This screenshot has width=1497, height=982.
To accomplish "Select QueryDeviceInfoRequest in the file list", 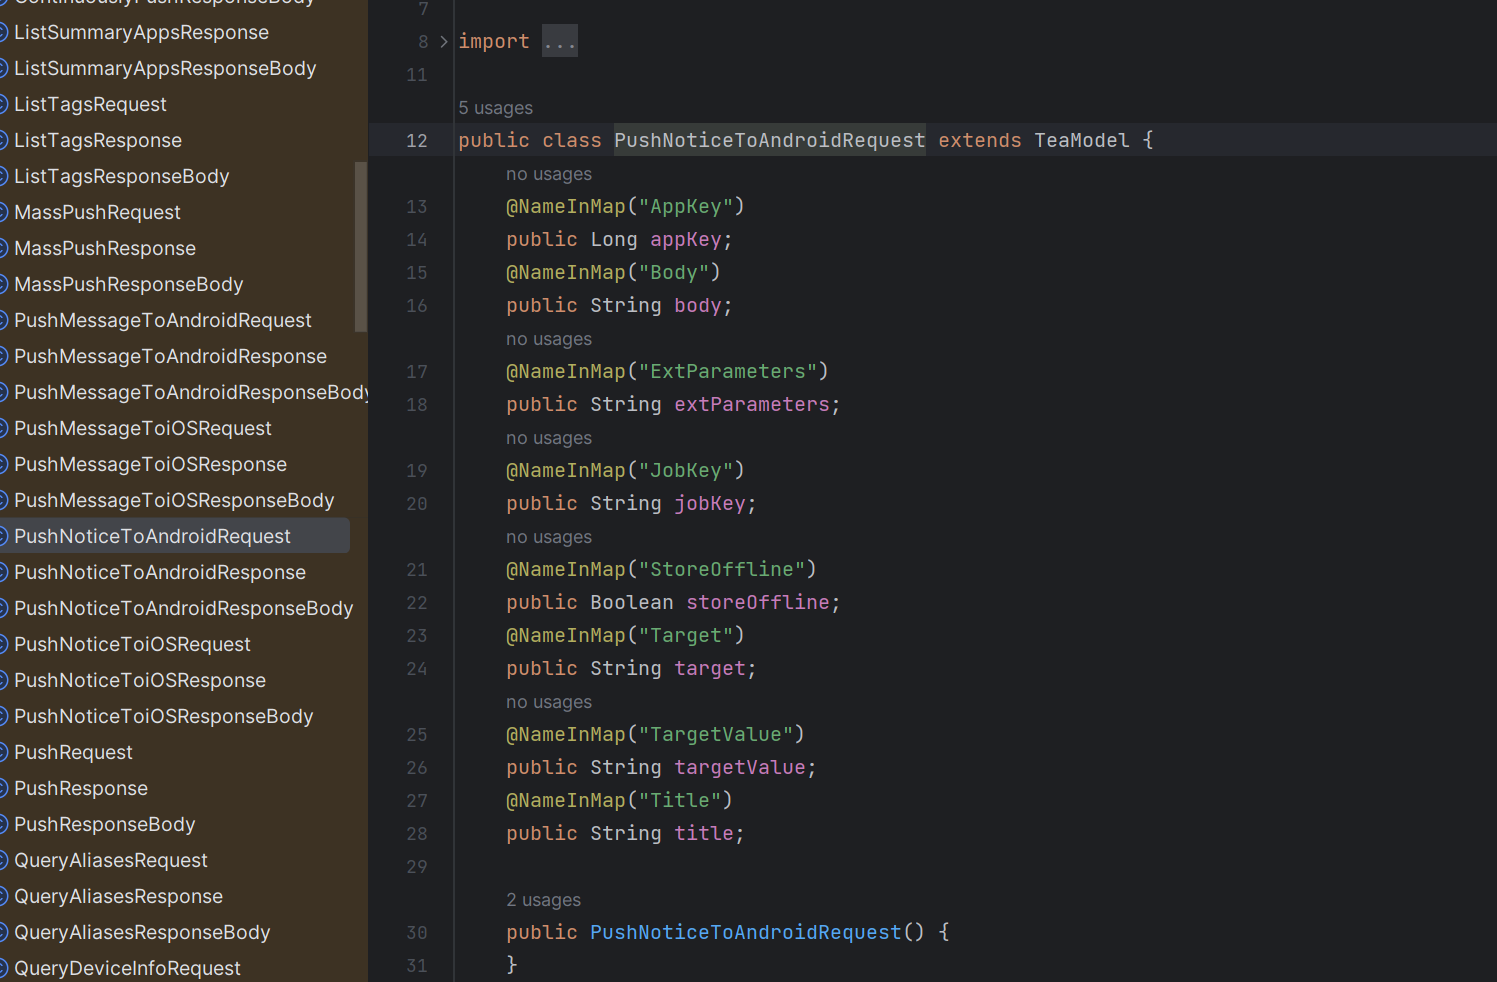I will click(127, 968).
